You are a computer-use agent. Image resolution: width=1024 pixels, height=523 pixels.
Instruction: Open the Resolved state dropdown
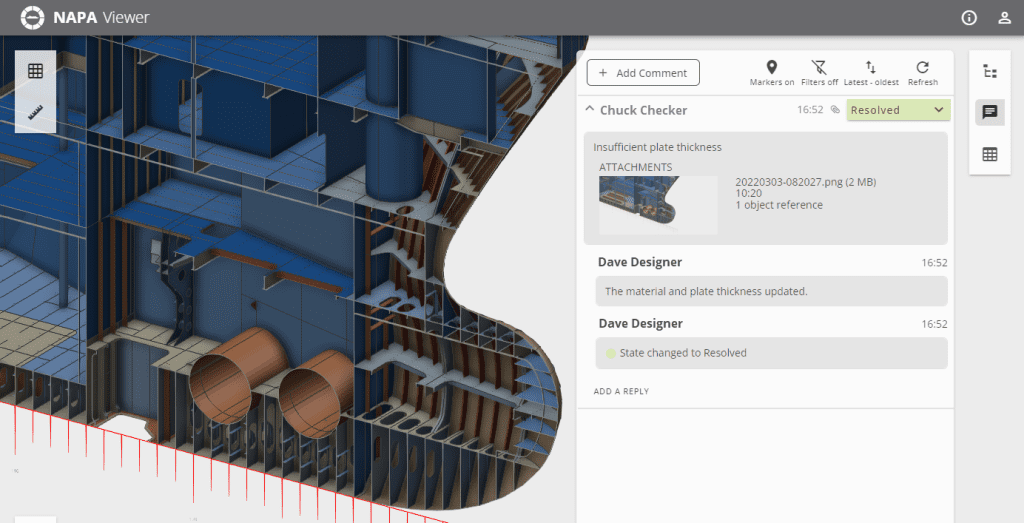coord(898,110)
